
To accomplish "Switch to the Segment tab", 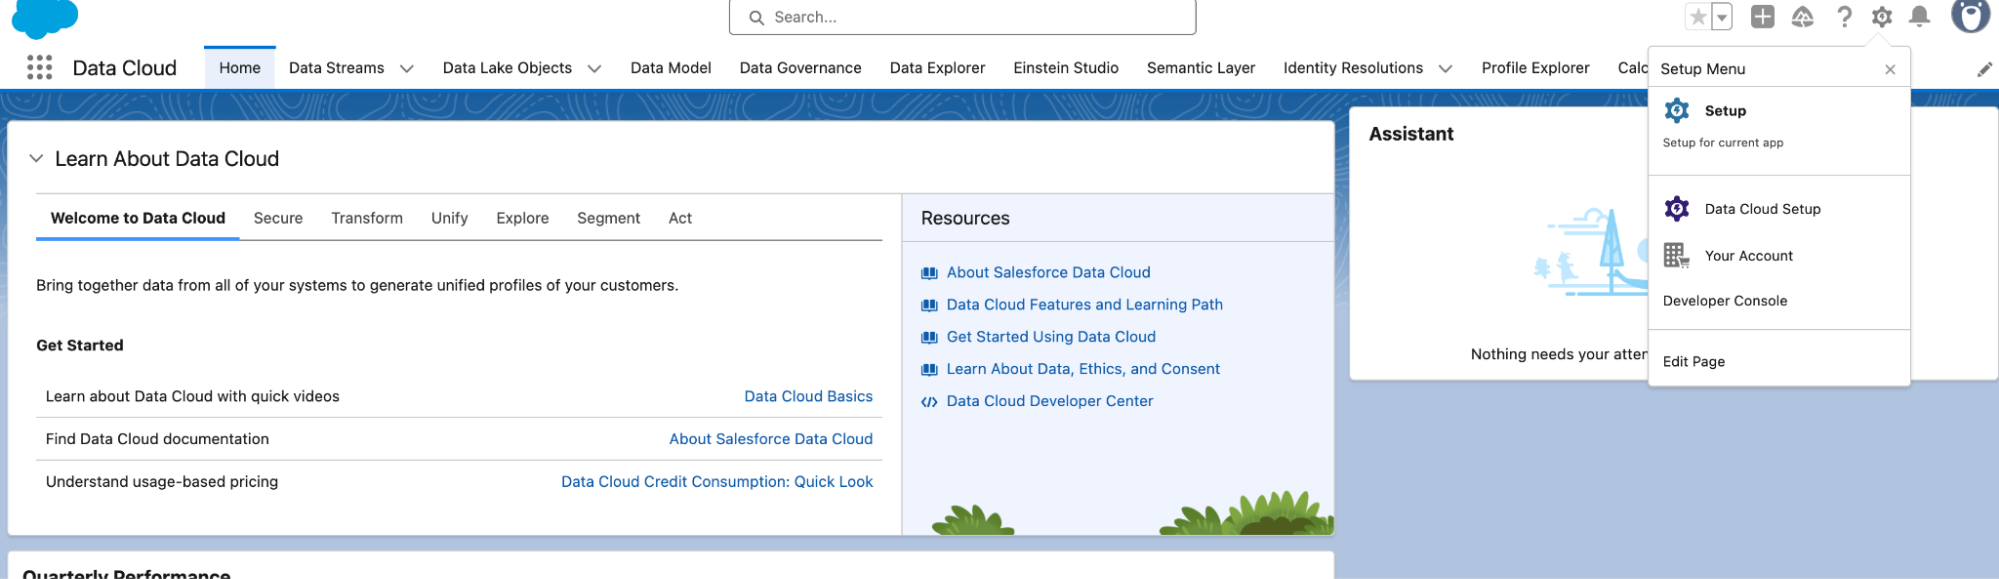I will tap(608, 218).
